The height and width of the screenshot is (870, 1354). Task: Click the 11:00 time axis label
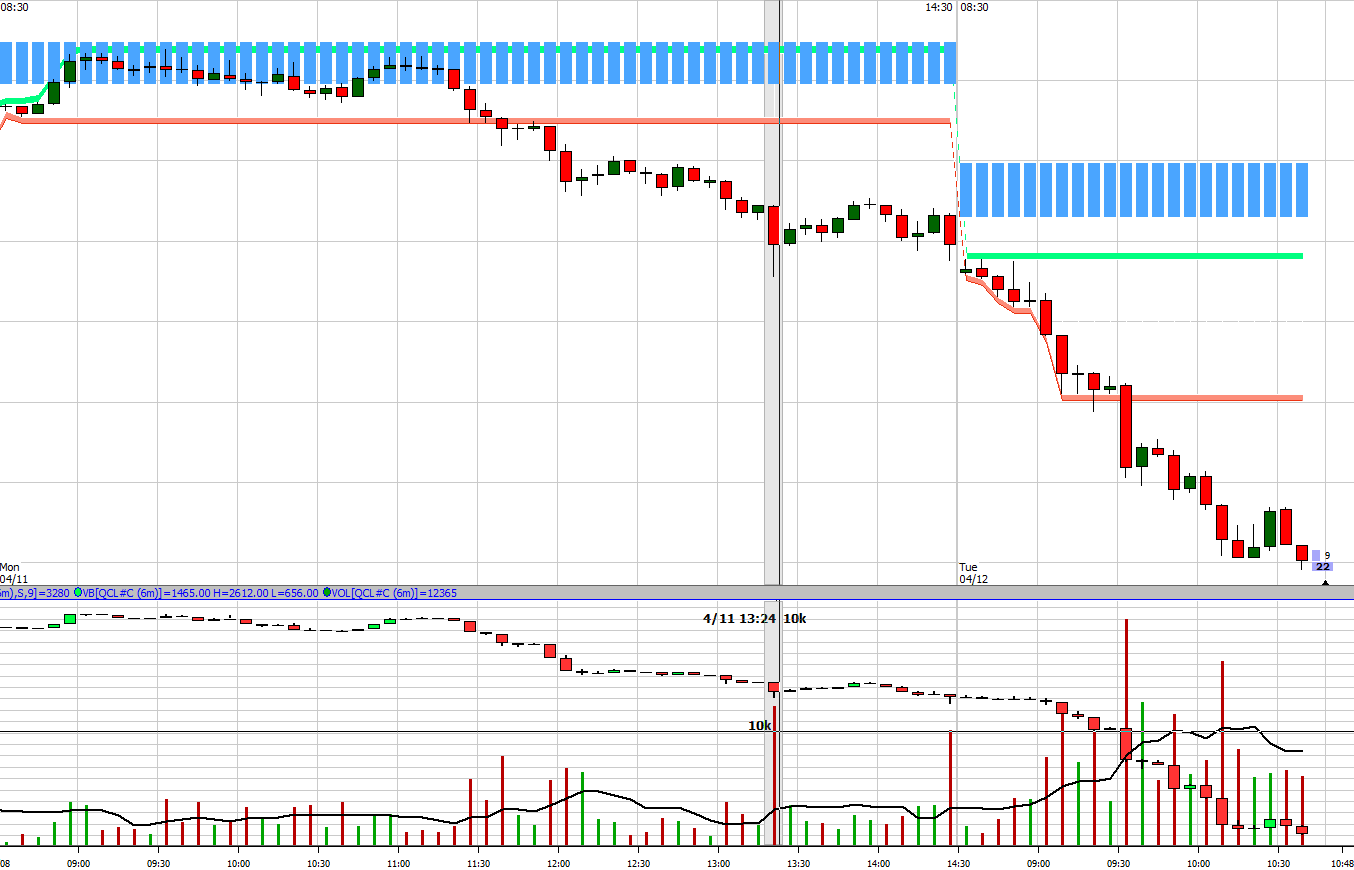pos(397,863)
